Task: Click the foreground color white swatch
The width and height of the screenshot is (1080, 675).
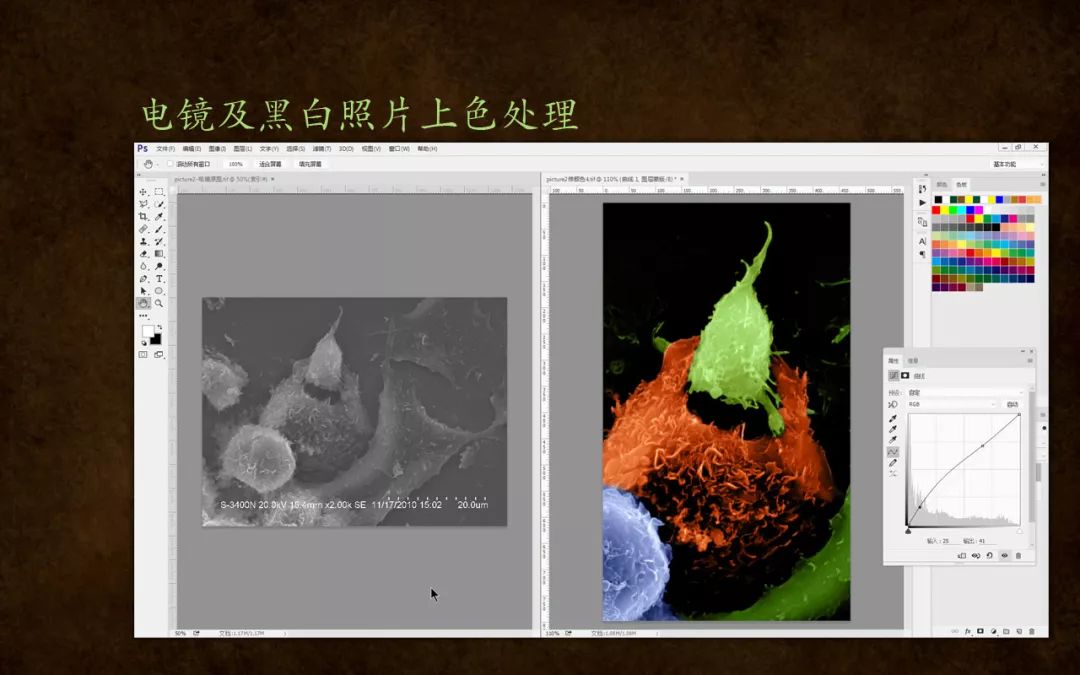Action: (147, 331)
